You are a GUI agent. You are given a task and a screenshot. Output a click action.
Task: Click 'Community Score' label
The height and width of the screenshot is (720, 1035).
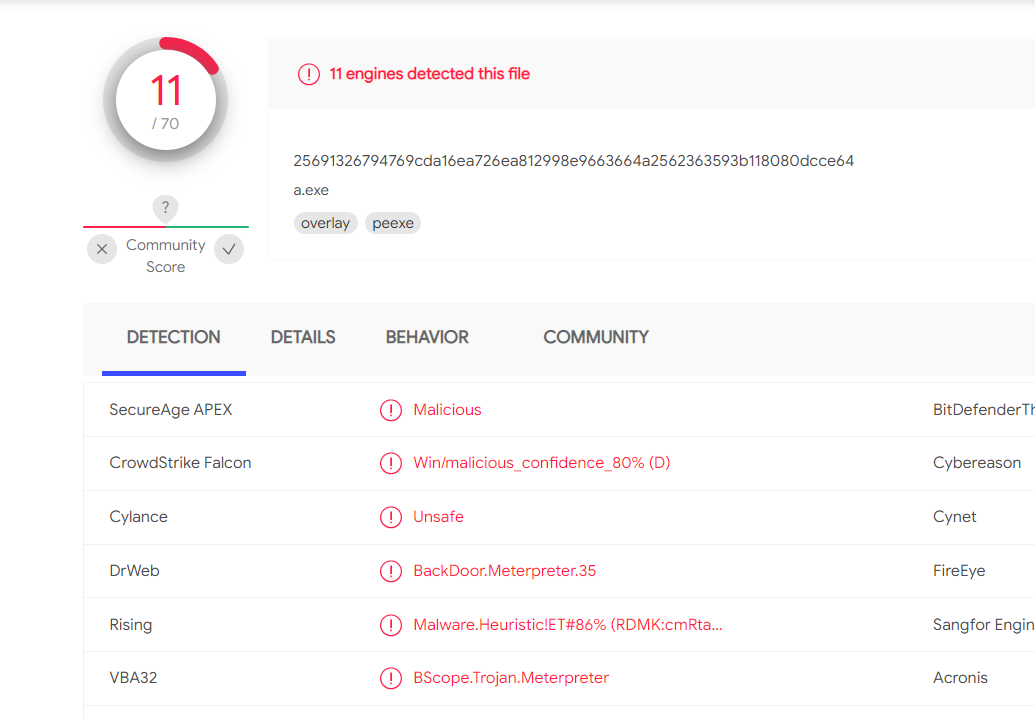click(x=166, y=256)
